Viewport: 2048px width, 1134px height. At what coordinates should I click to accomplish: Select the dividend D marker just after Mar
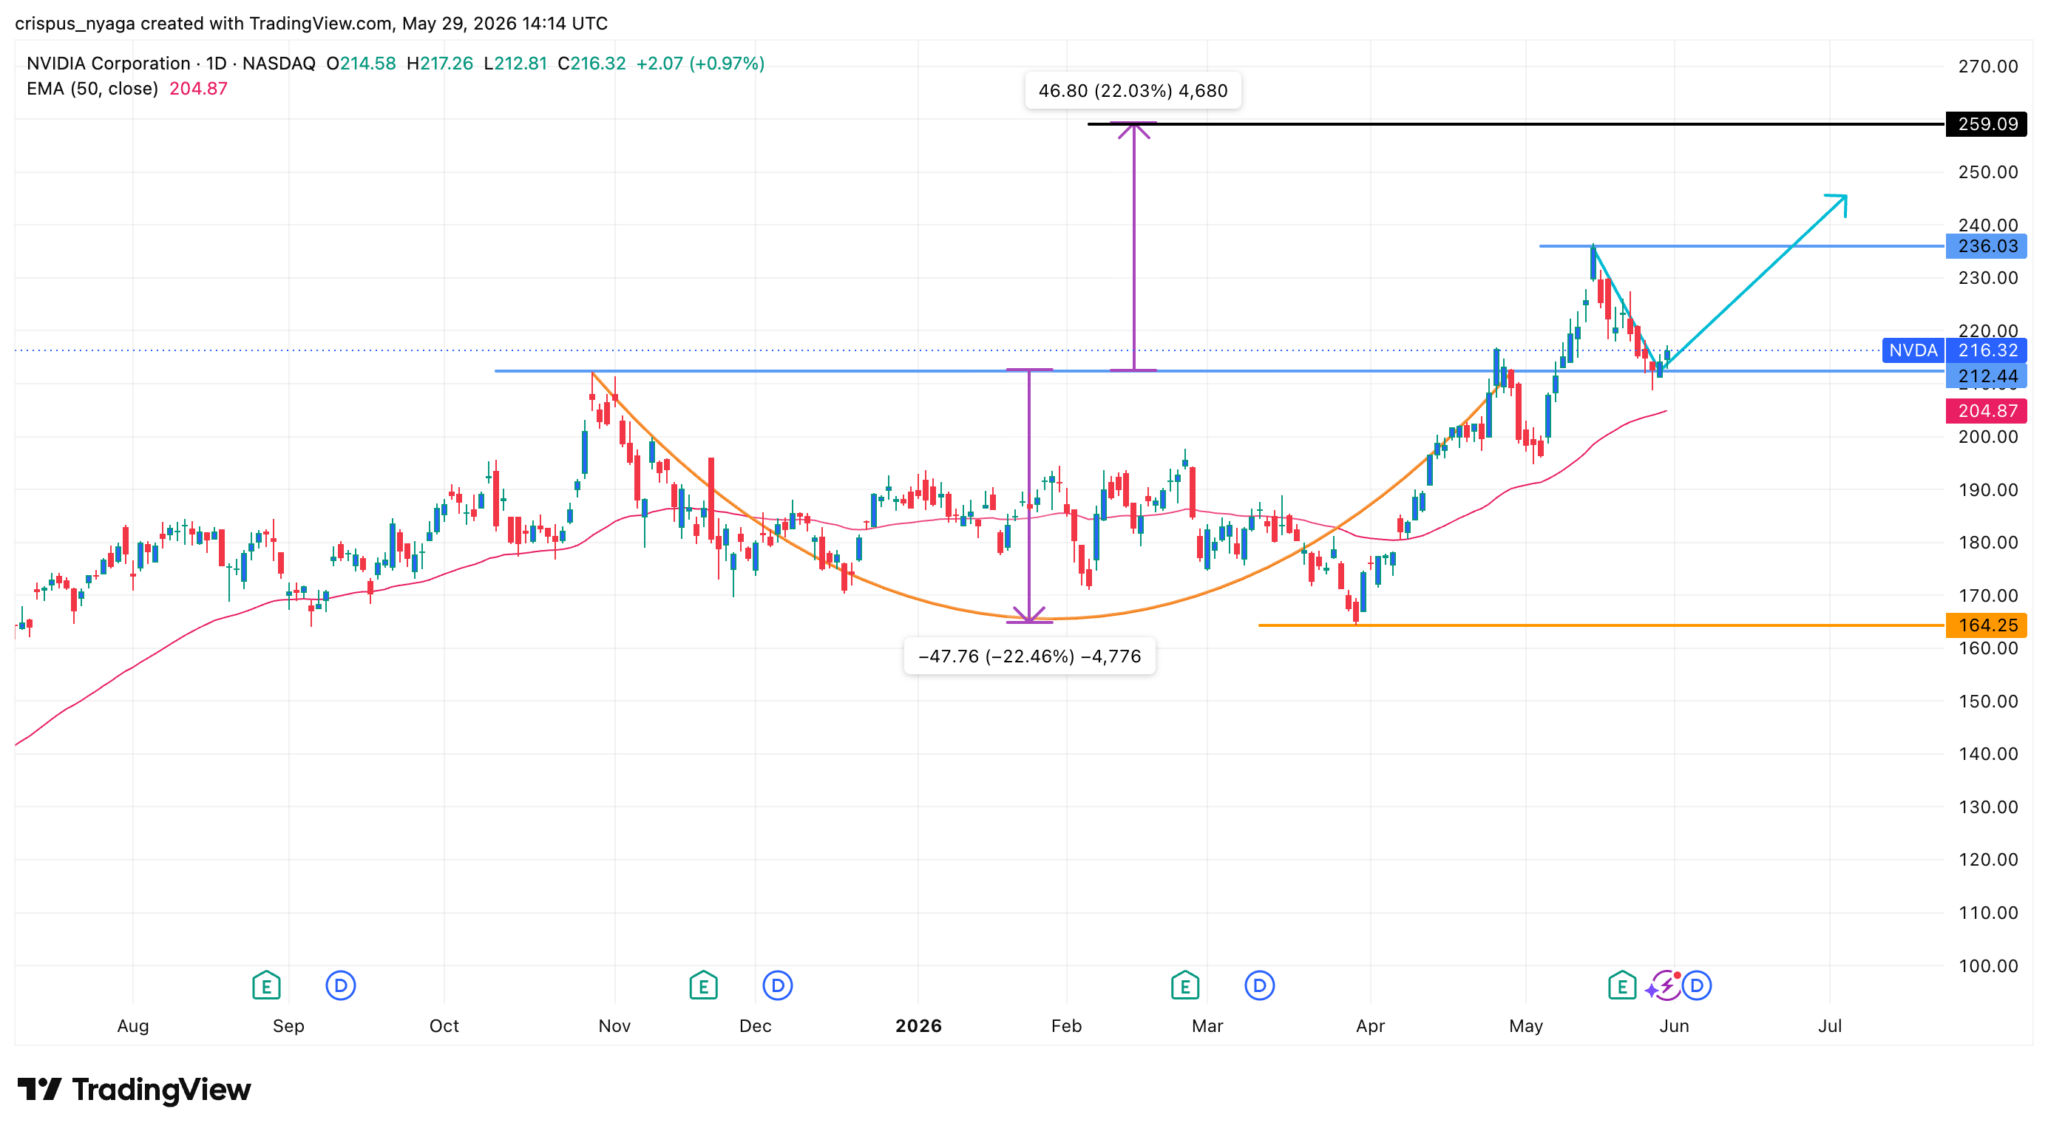click(x=1259, y=986)
